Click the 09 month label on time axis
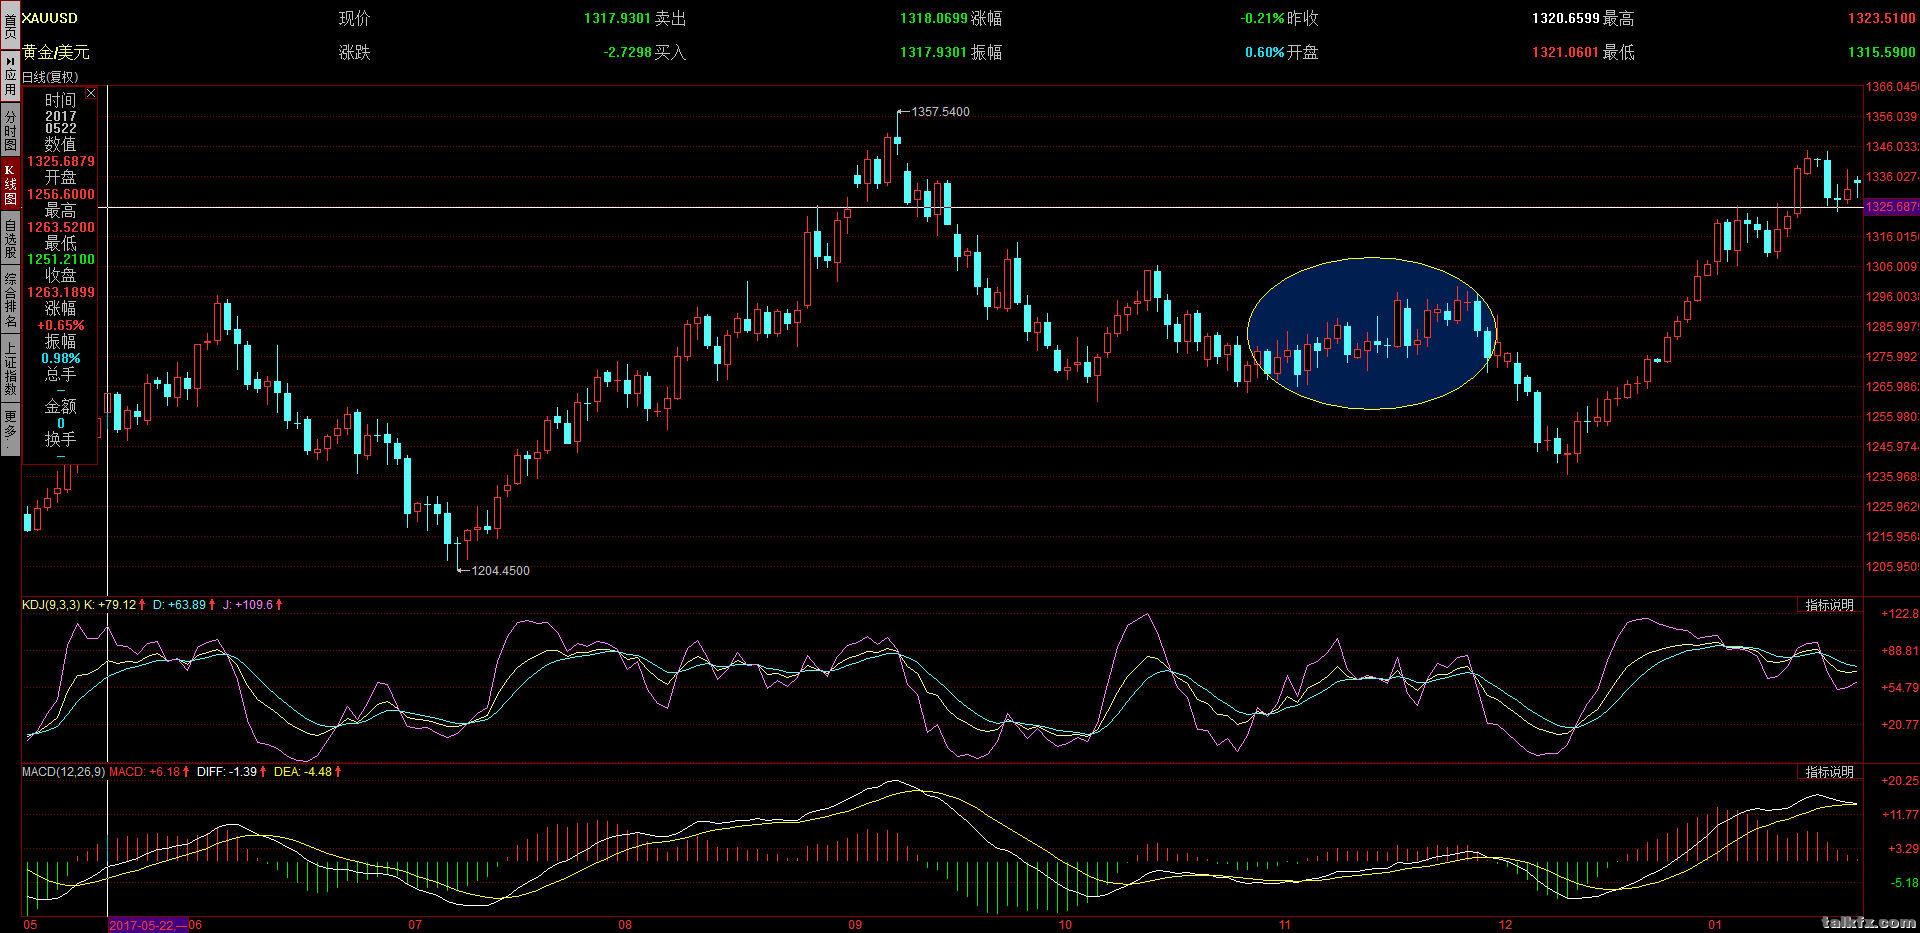This screenshot has width=1920, height=933. [x=855, y=925]
